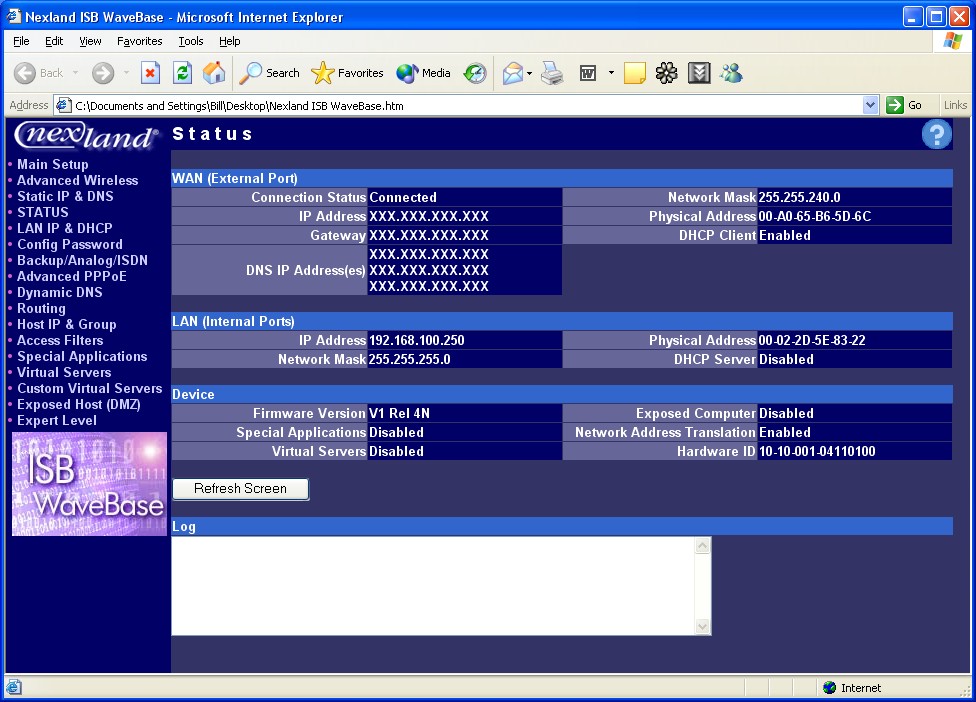Open the Media pane
The image size is (976, 702).
tap(423, 73)
